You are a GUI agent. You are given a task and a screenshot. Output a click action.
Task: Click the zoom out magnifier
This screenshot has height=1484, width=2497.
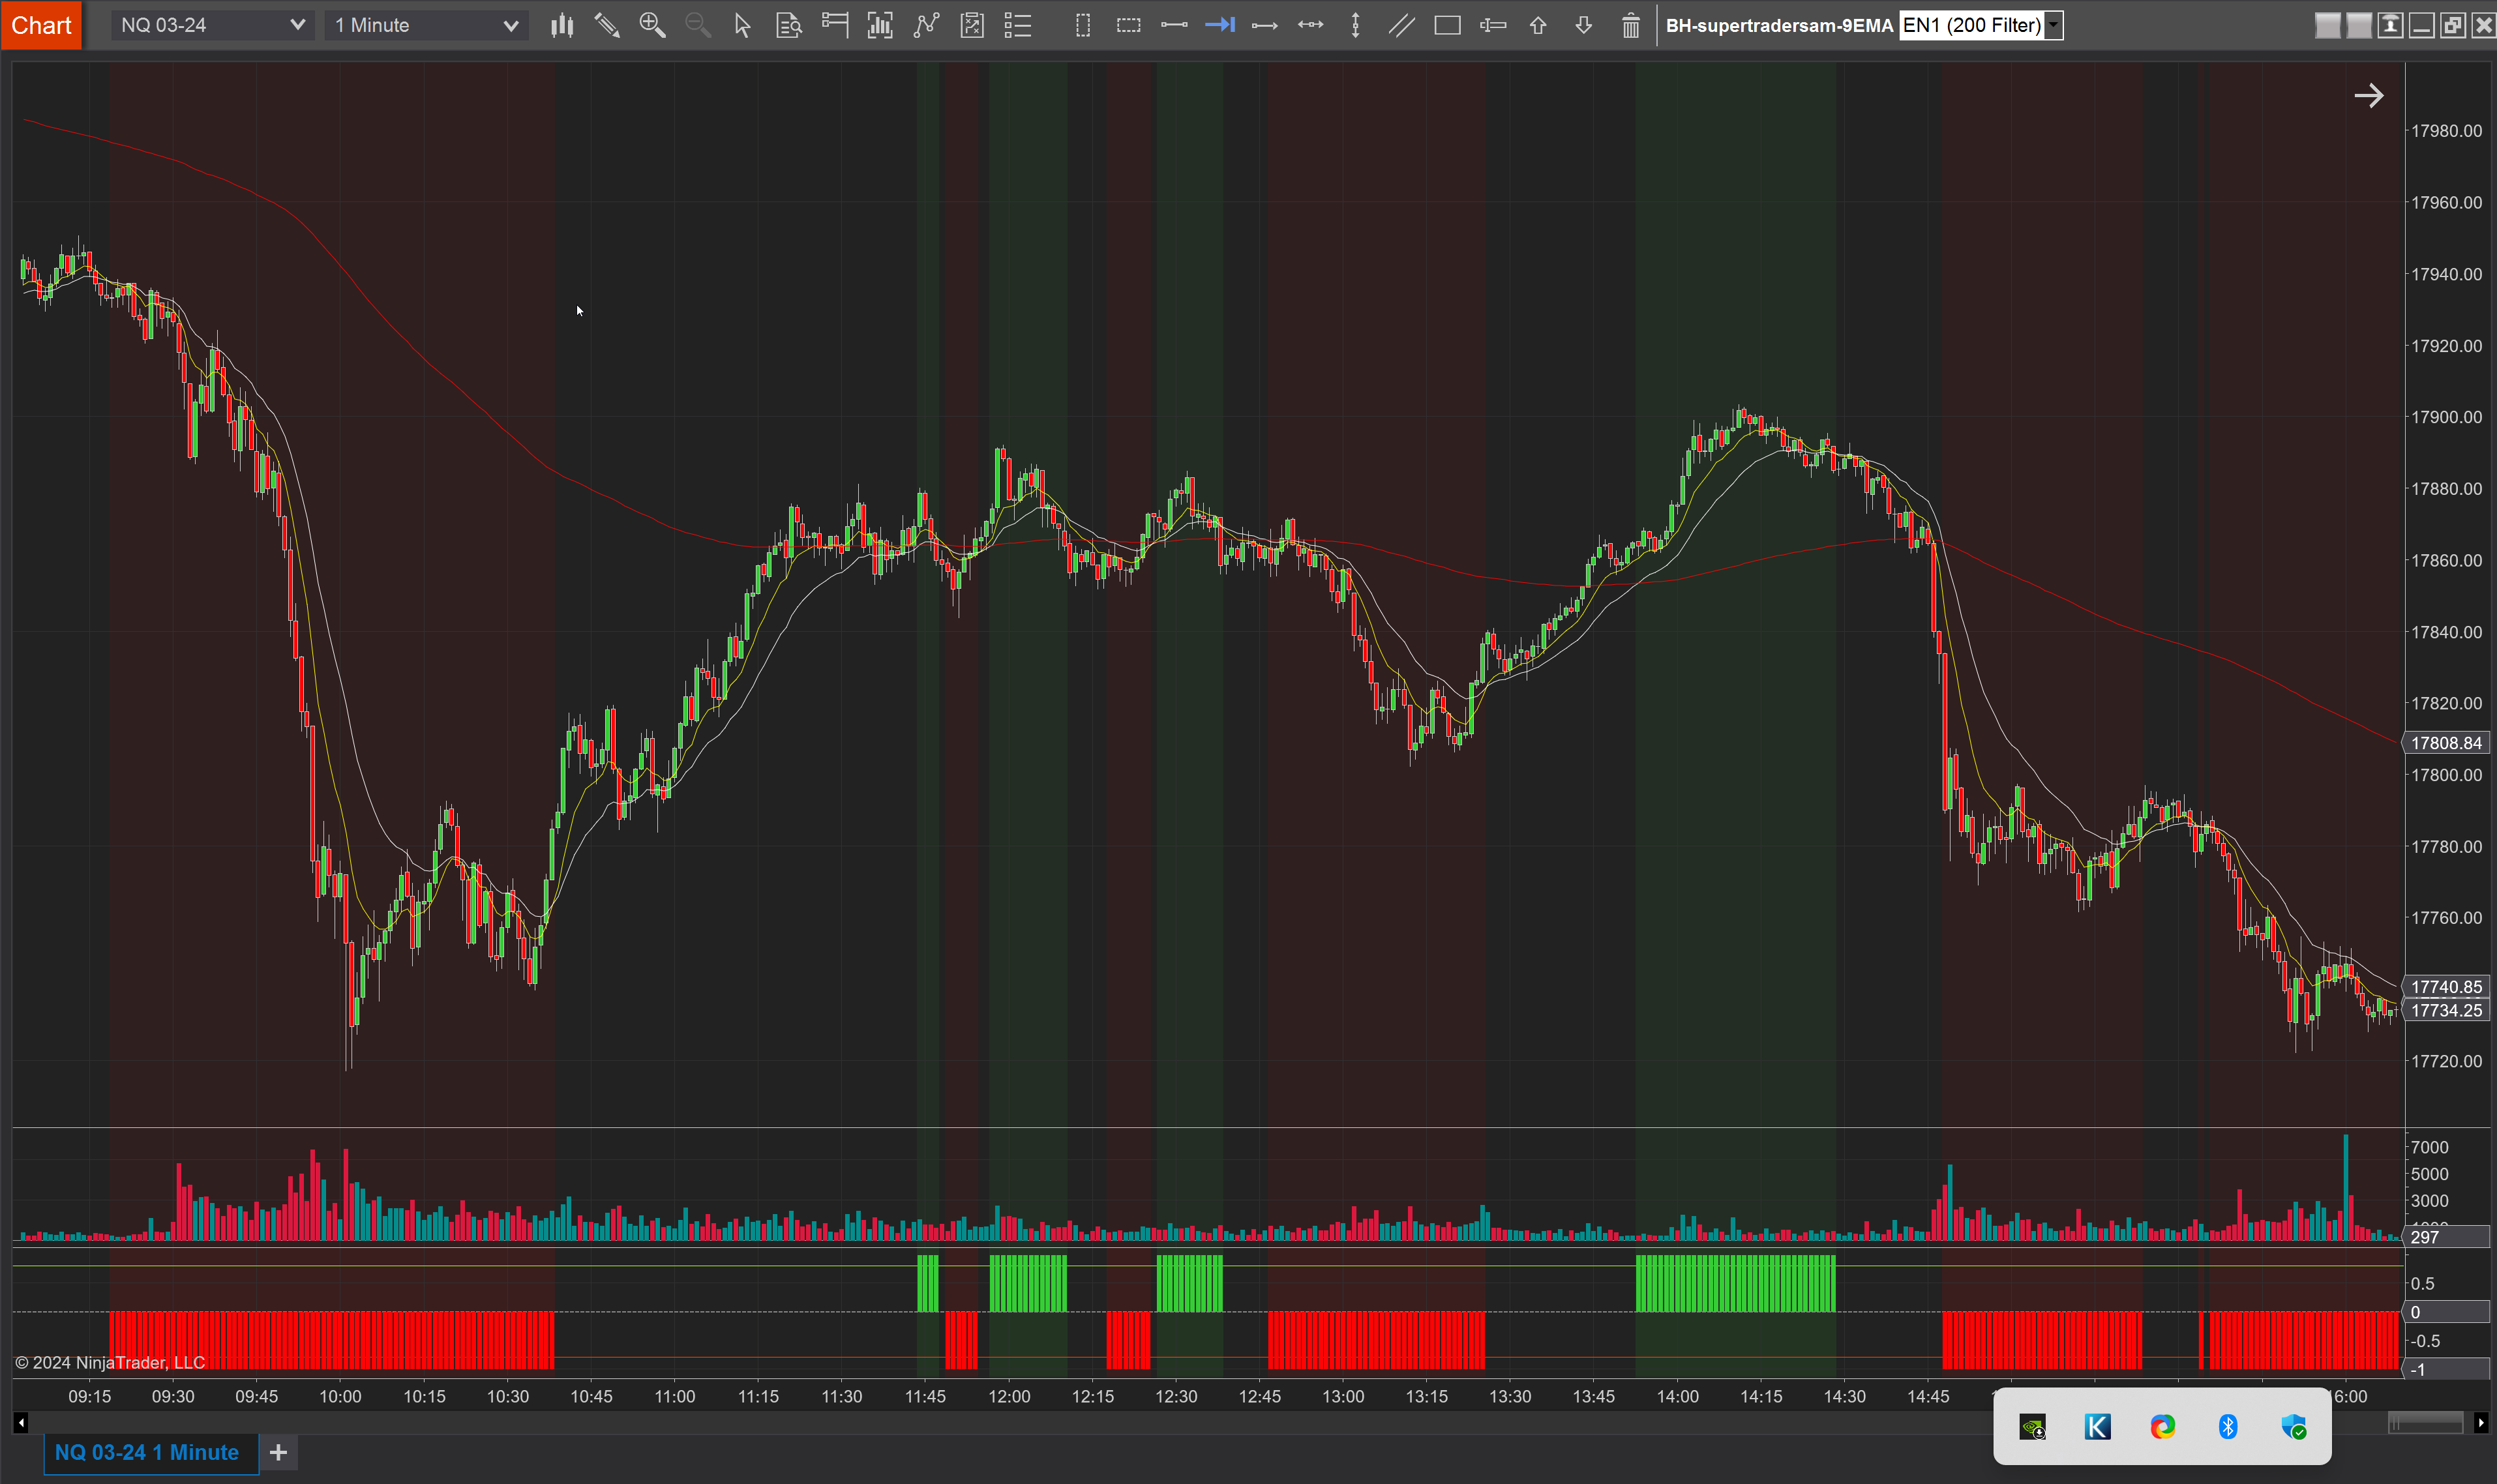click(698, 25)
